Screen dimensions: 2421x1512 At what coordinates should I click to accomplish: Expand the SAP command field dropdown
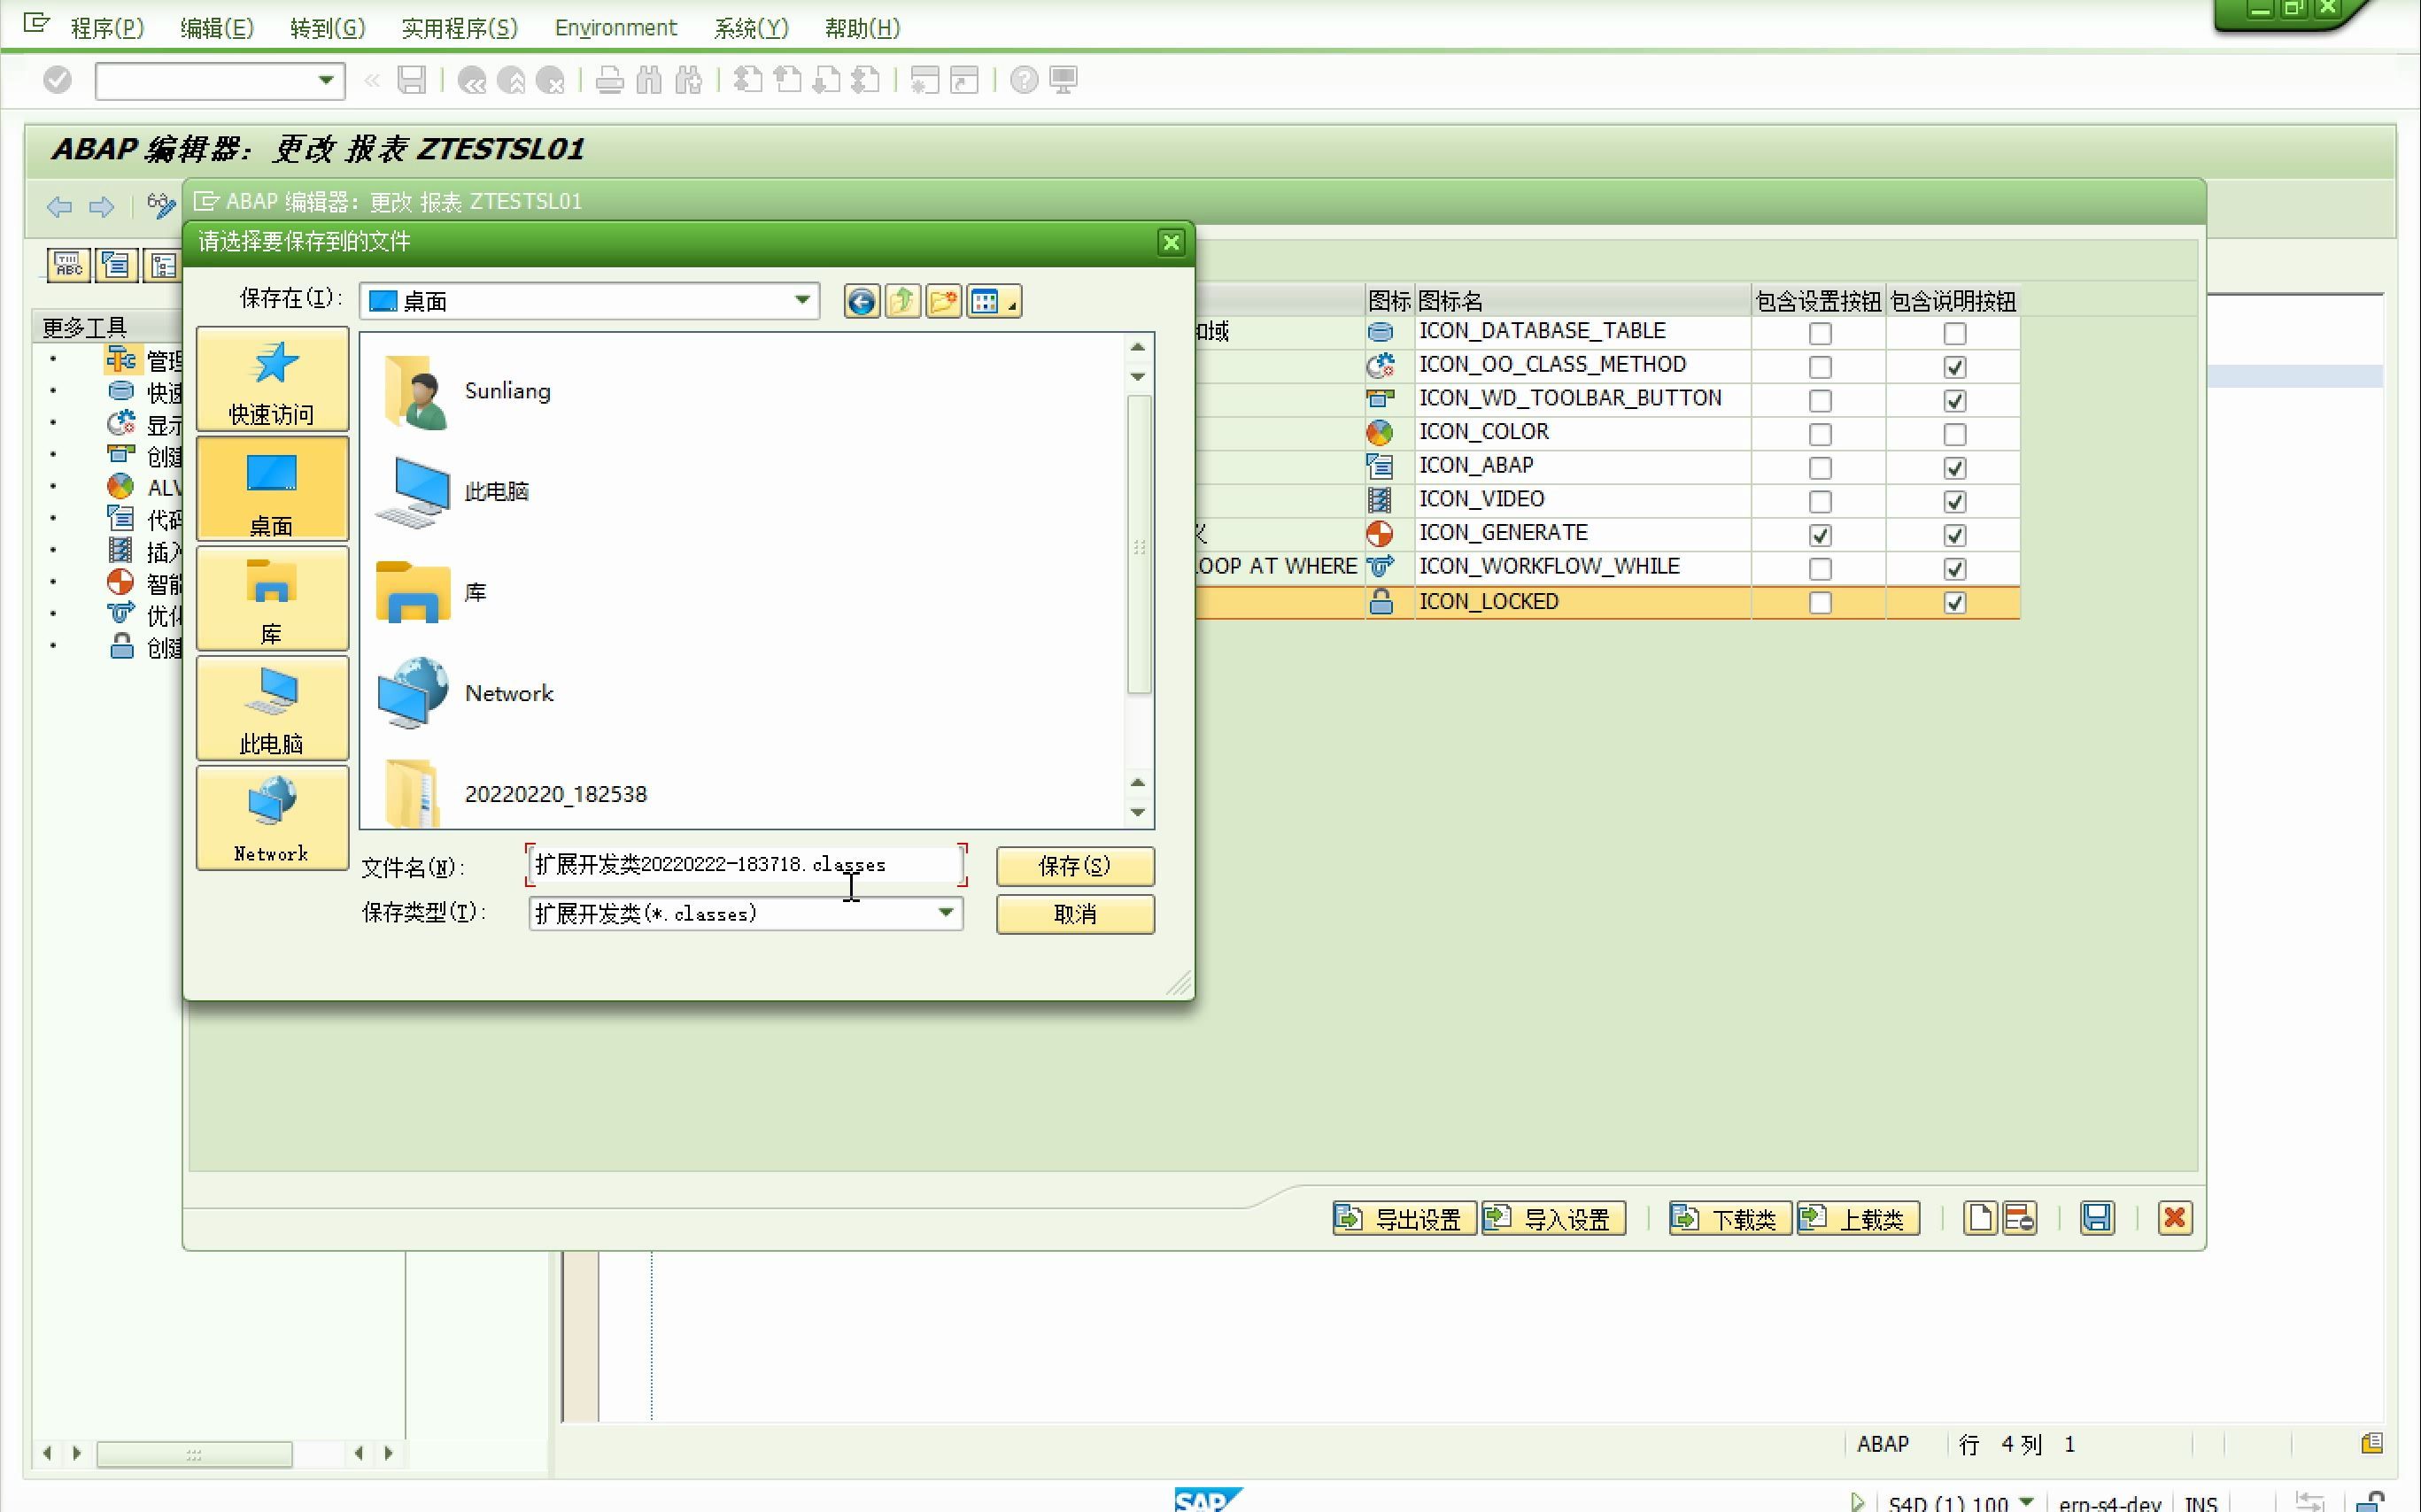[x=325, y=80]
